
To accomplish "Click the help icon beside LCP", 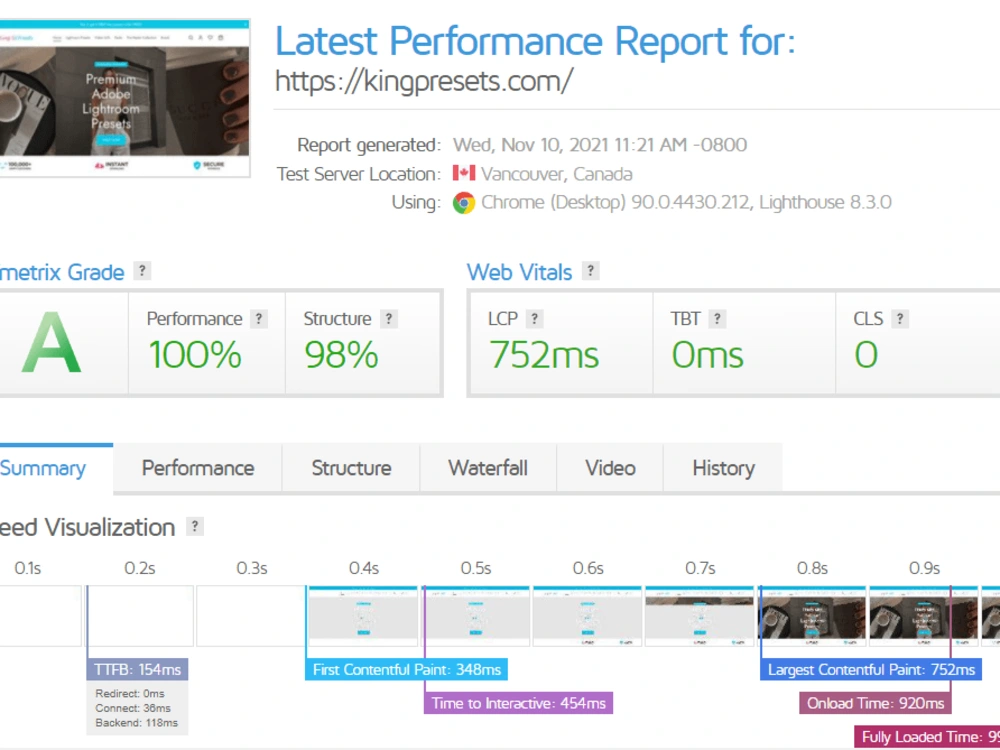I will point(534,318).
